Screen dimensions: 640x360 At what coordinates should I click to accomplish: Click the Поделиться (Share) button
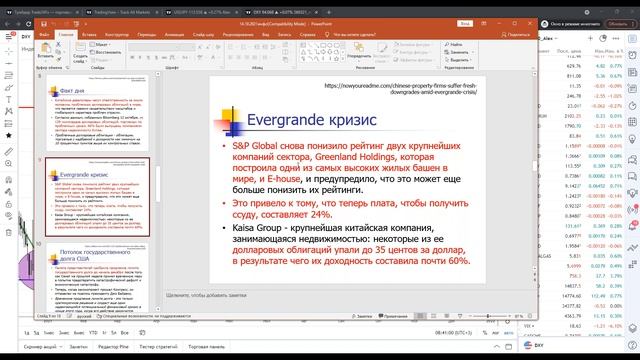click(x=516, y=35)
